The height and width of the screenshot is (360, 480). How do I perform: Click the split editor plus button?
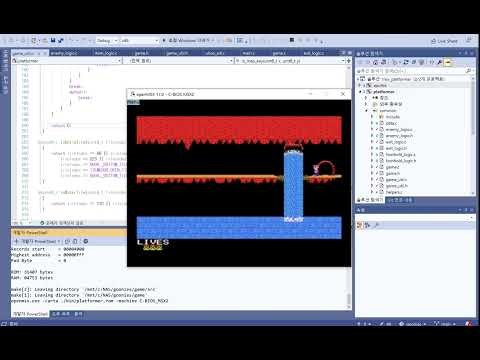click(x=349, y=61)
